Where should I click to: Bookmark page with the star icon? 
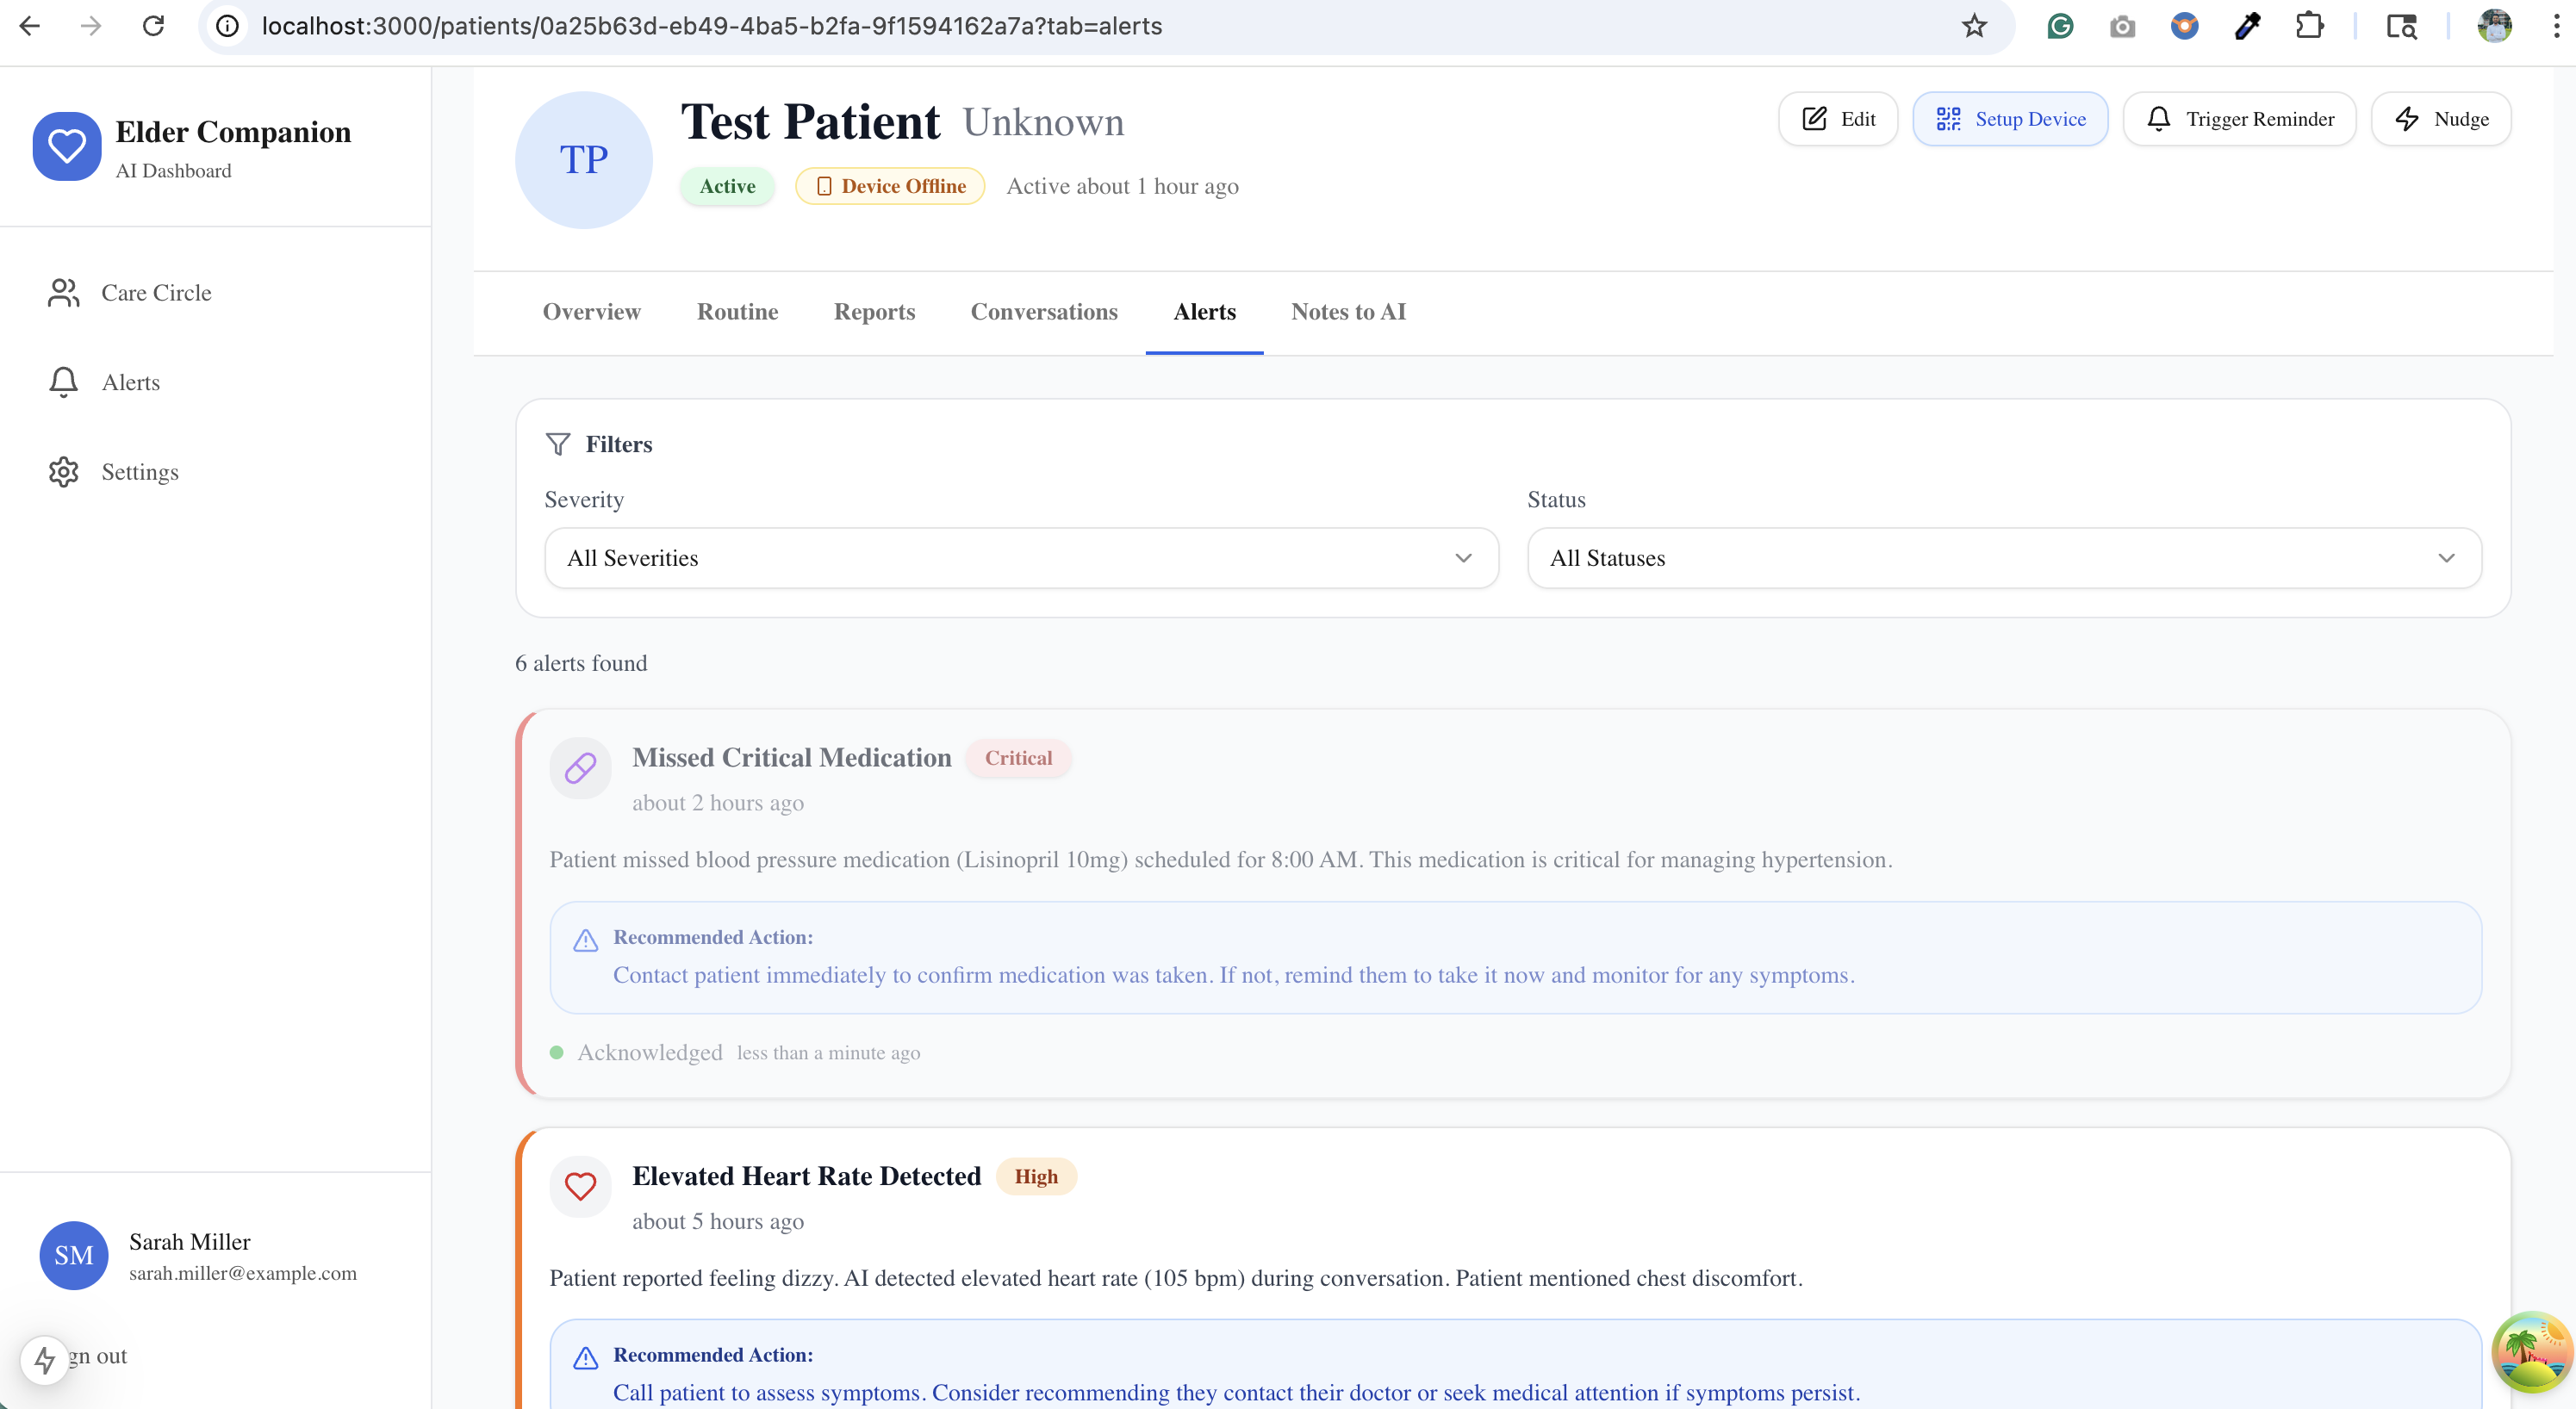coord(1973,26)
